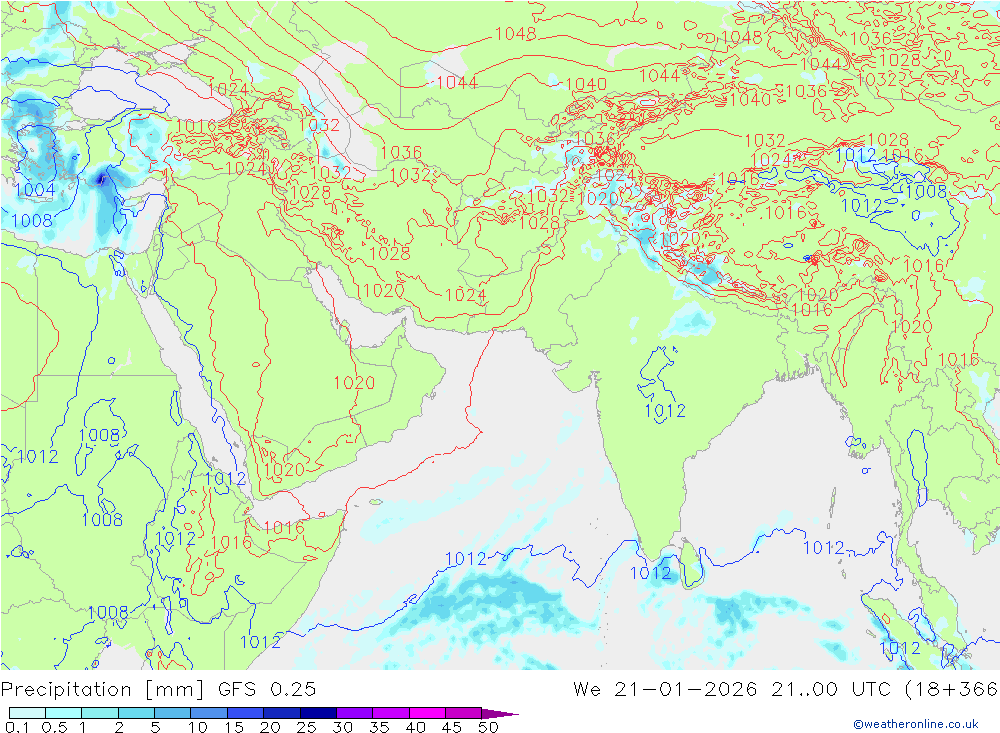Pick the legend swatch between 40 and 45
This screenshot has height=733, width=1000.
[427, 713]
